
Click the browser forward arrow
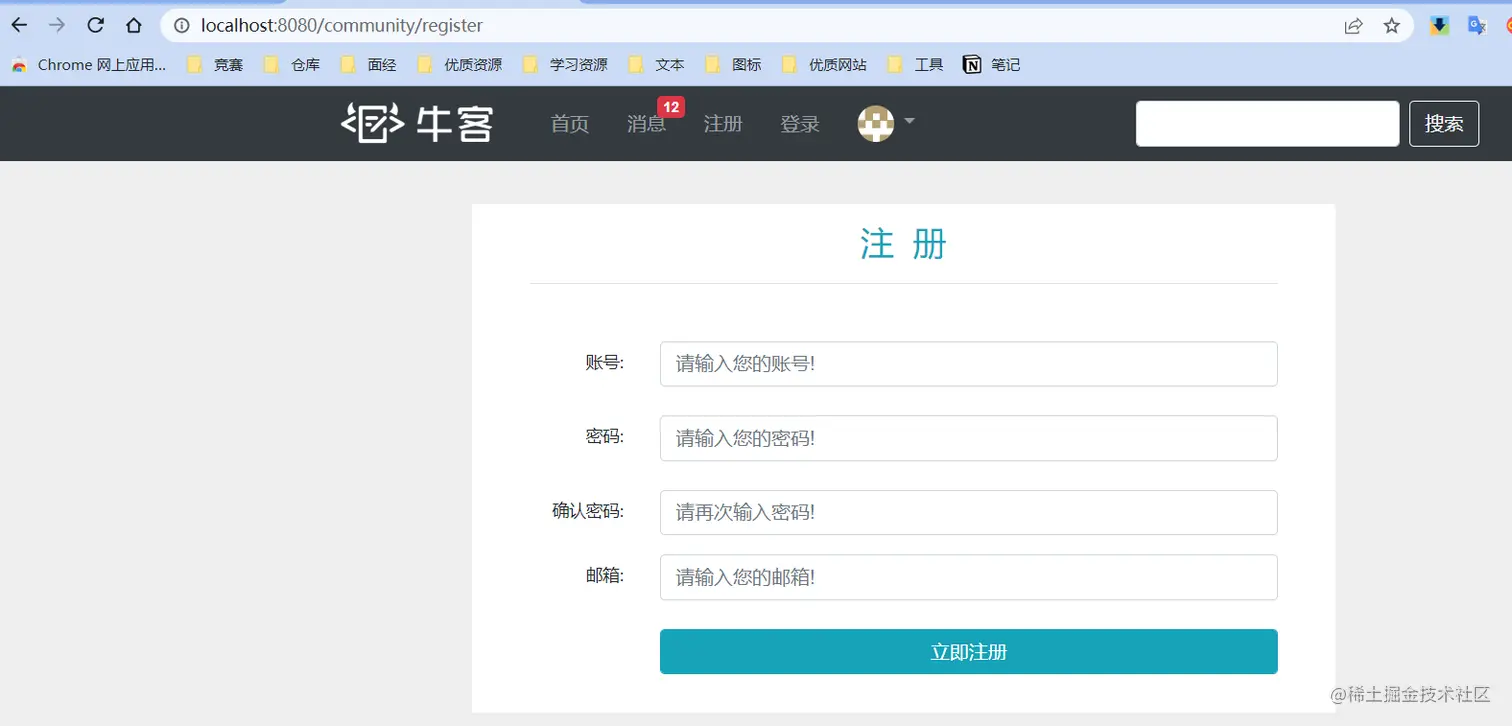57,26
